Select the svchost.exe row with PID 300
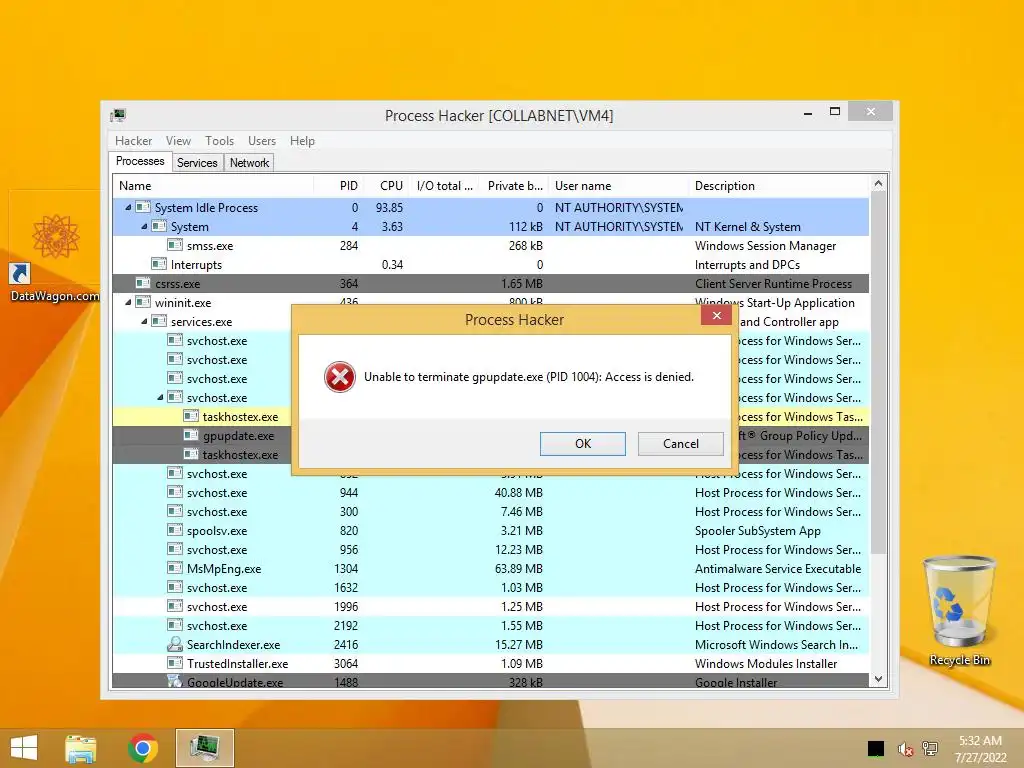 coord(490,511)
